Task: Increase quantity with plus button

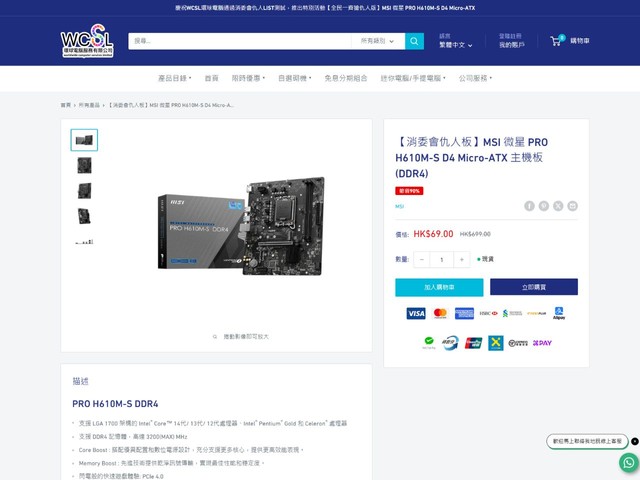Action: [x=462, y=260]
